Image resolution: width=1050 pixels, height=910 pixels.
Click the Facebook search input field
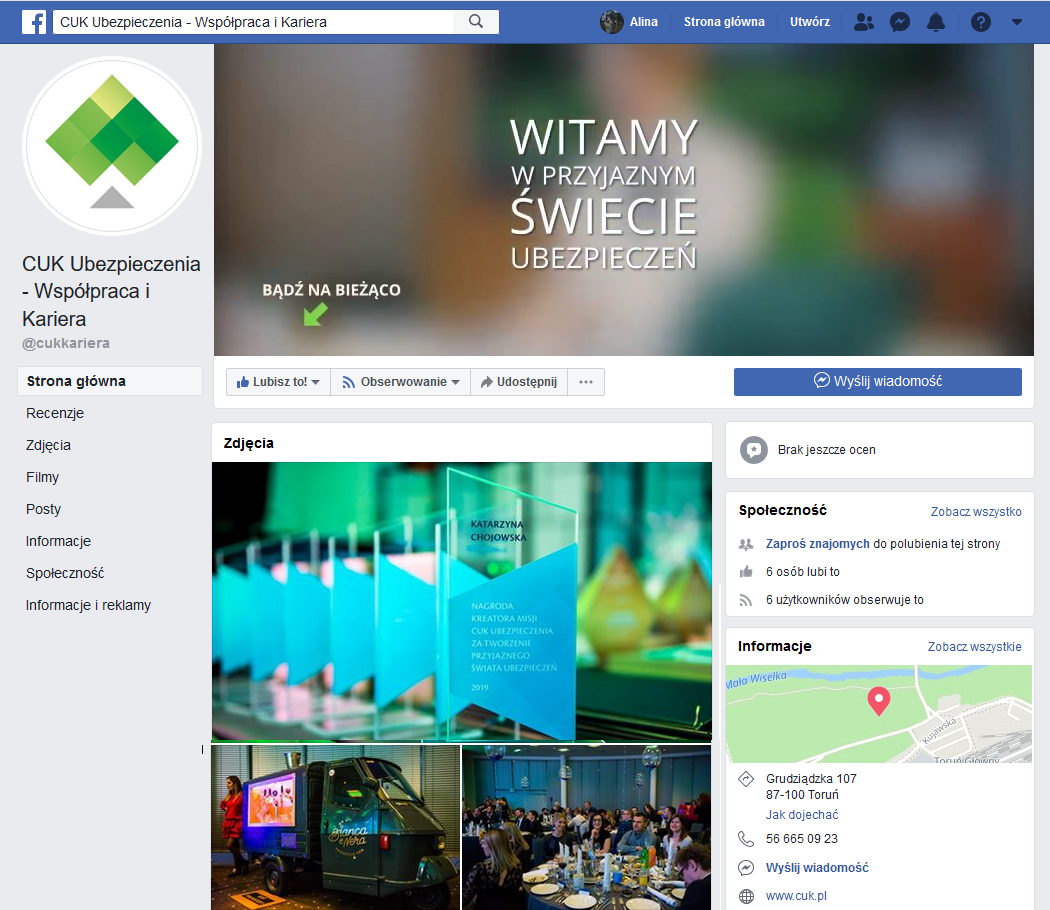(x=253, y=22)
